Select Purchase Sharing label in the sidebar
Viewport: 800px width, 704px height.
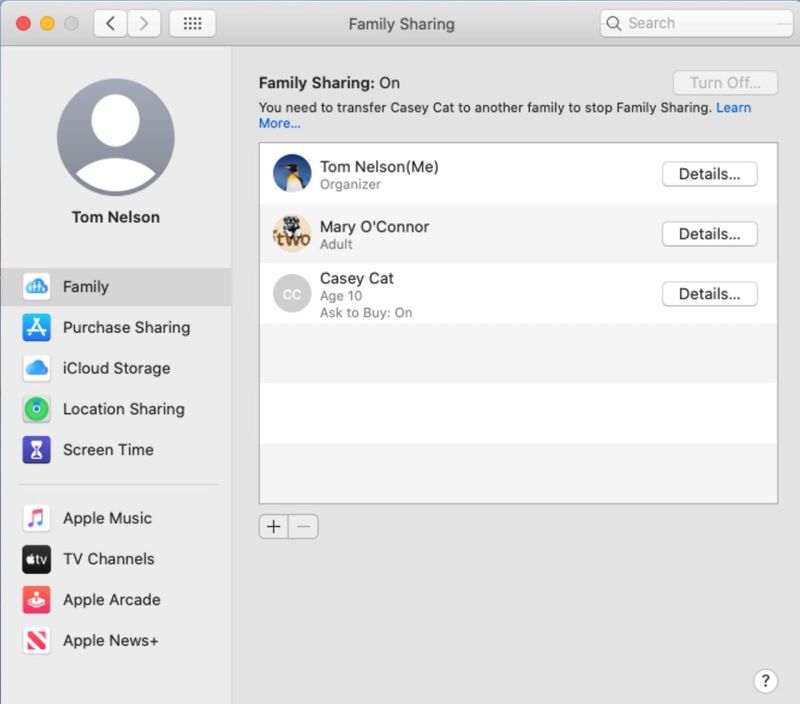(127, 328)
